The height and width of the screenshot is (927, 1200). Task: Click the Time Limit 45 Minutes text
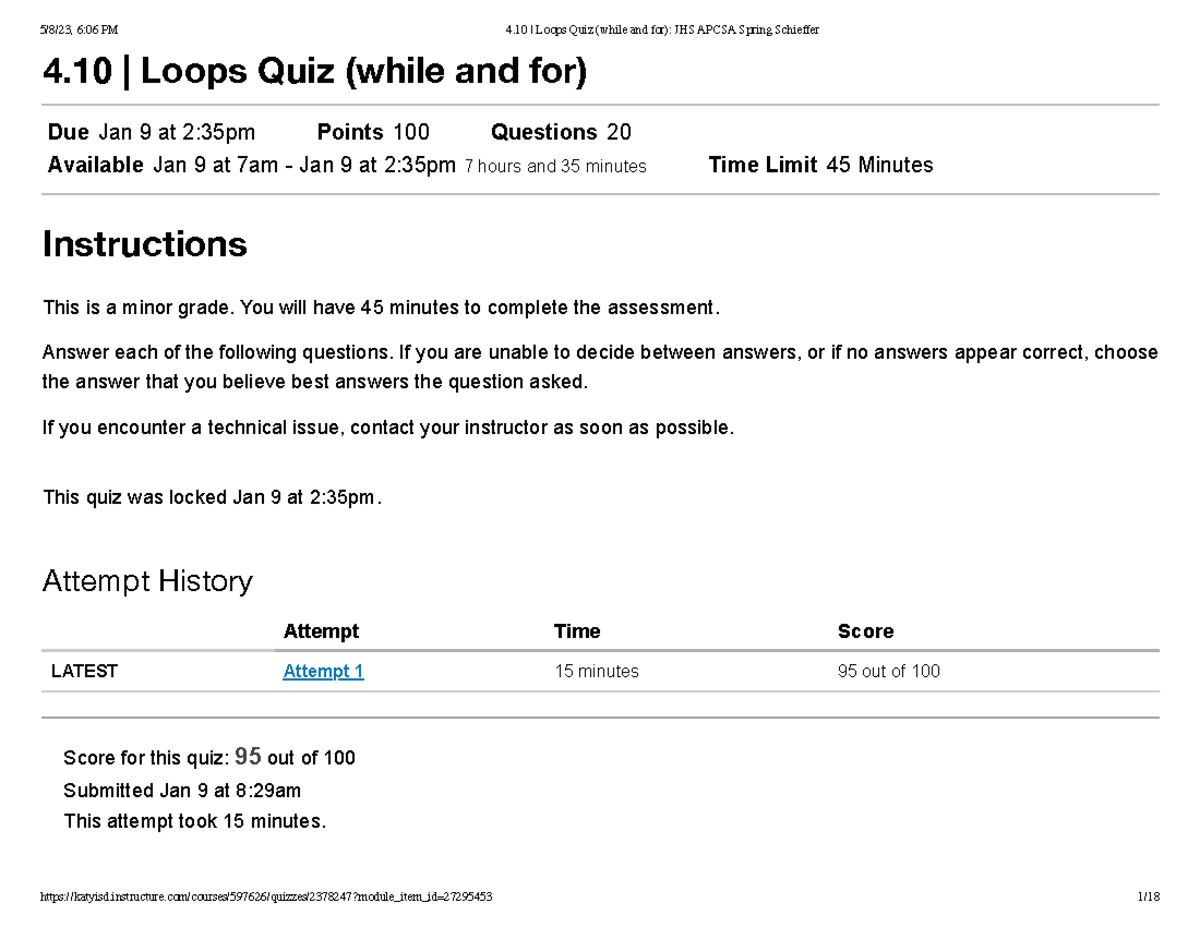[821, 165]
